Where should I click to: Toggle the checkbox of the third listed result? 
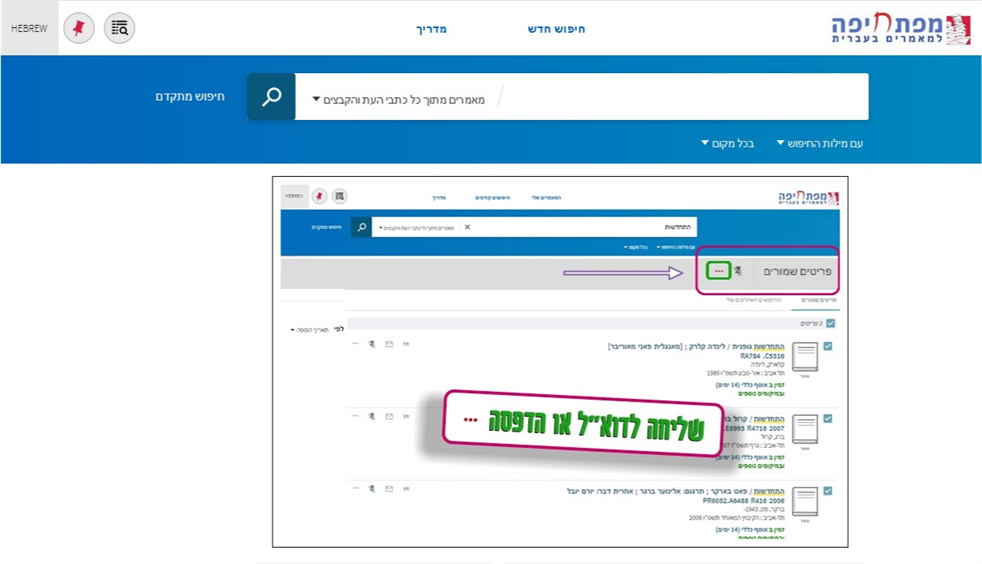pyautogui.click(x=826, y=490)
